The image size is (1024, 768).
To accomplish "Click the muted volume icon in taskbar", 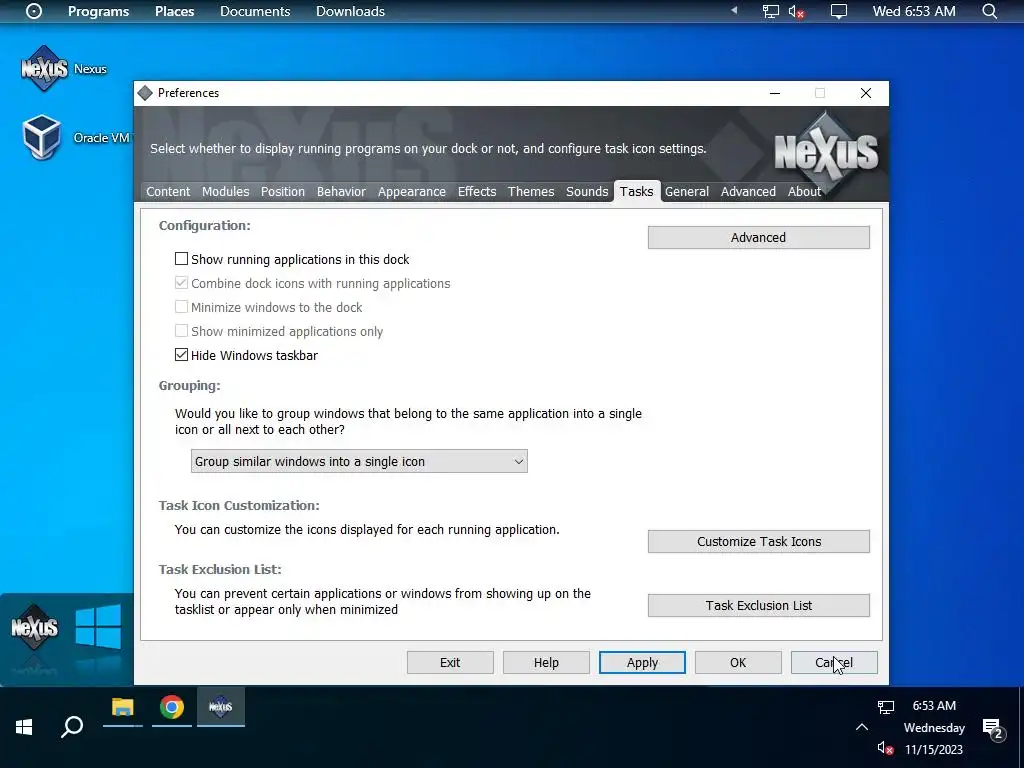I will point(885,748).
